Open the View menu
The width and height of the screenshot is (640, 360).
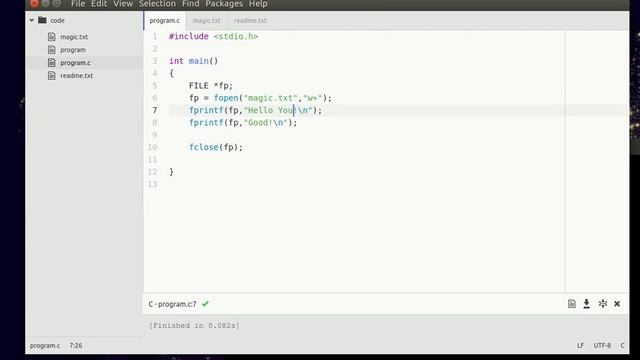pos(123,4)
